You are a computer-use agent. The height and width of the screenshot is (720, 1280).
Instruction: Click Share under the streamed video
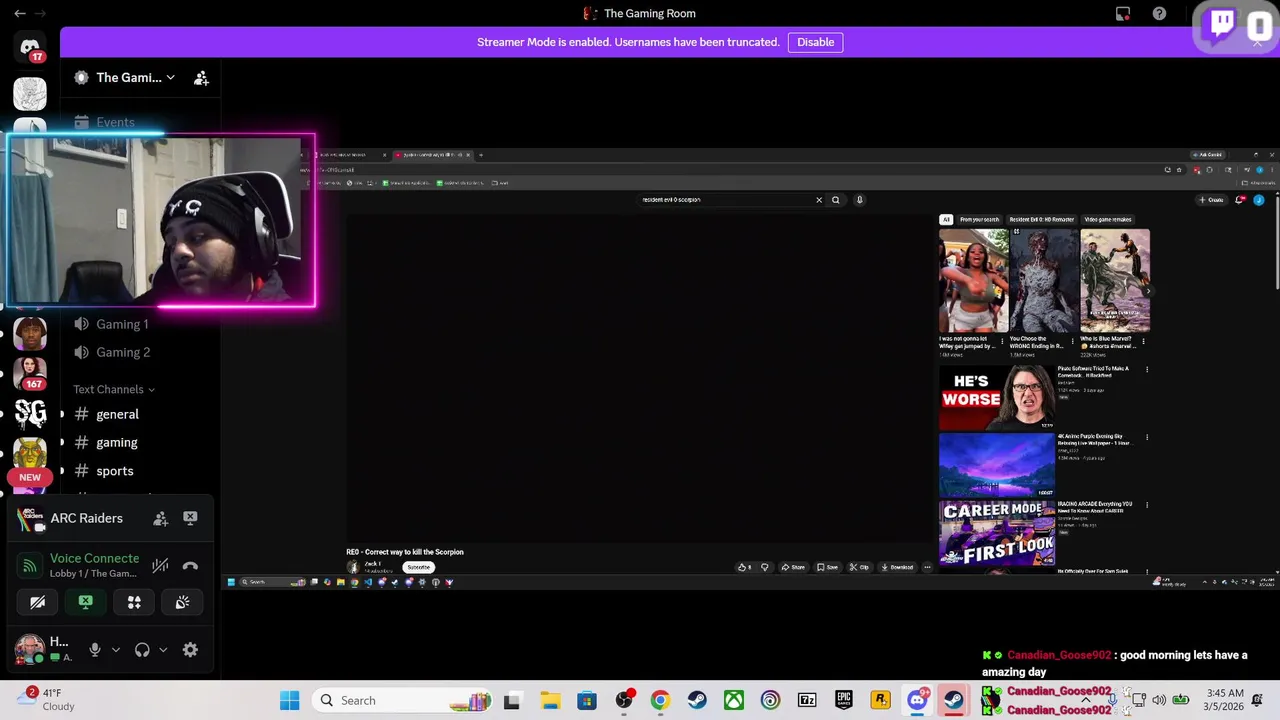pyautogui.click(x=793, y=567)
